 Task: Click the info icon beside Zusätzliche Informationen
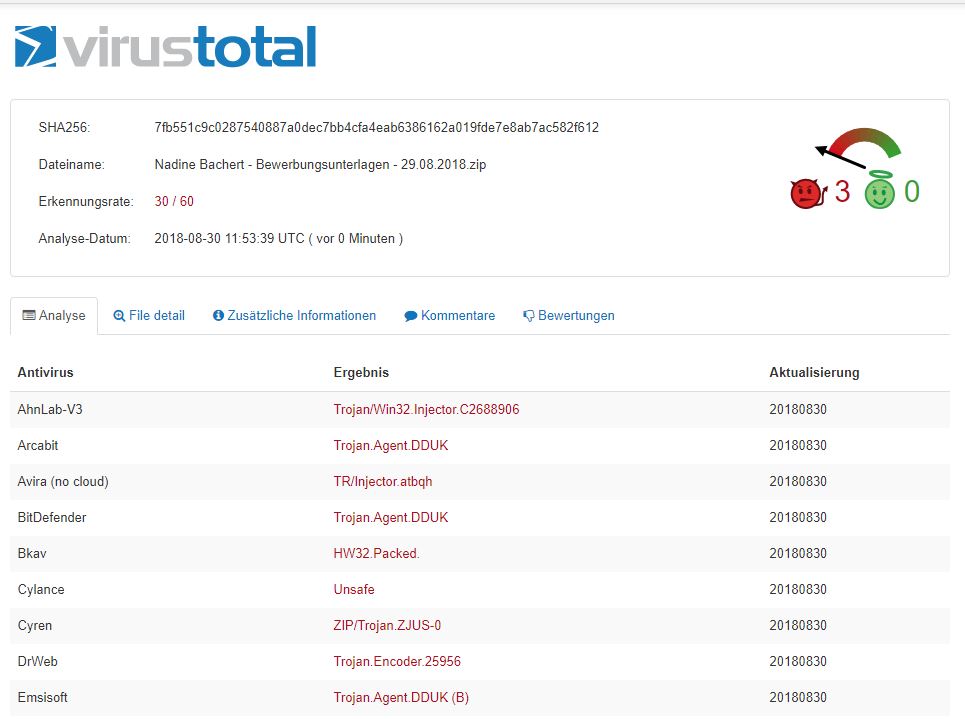pos(218,316)
